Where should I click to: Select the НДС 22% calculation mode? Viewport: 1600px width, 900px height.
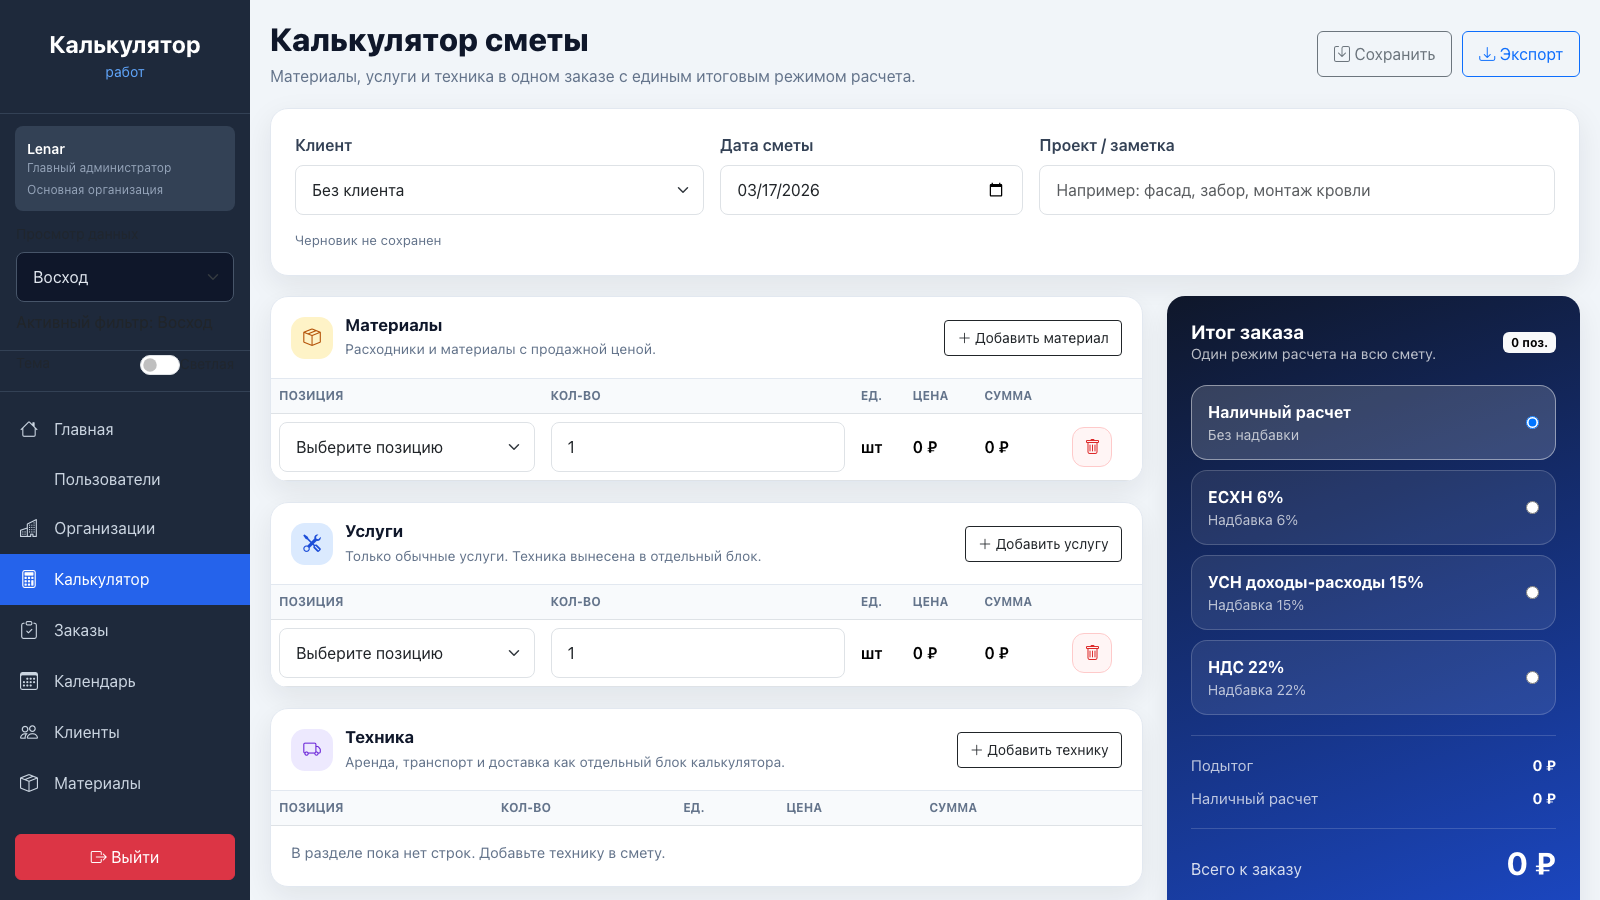coord(1373,677)
